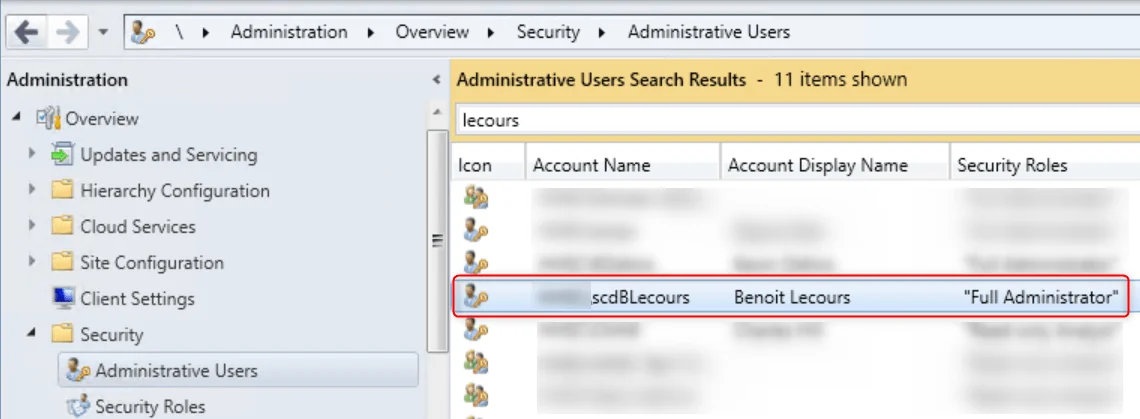Open the navigation history dropdown arrow
This screenshot has height=419, width=1140.
[103, 33]
